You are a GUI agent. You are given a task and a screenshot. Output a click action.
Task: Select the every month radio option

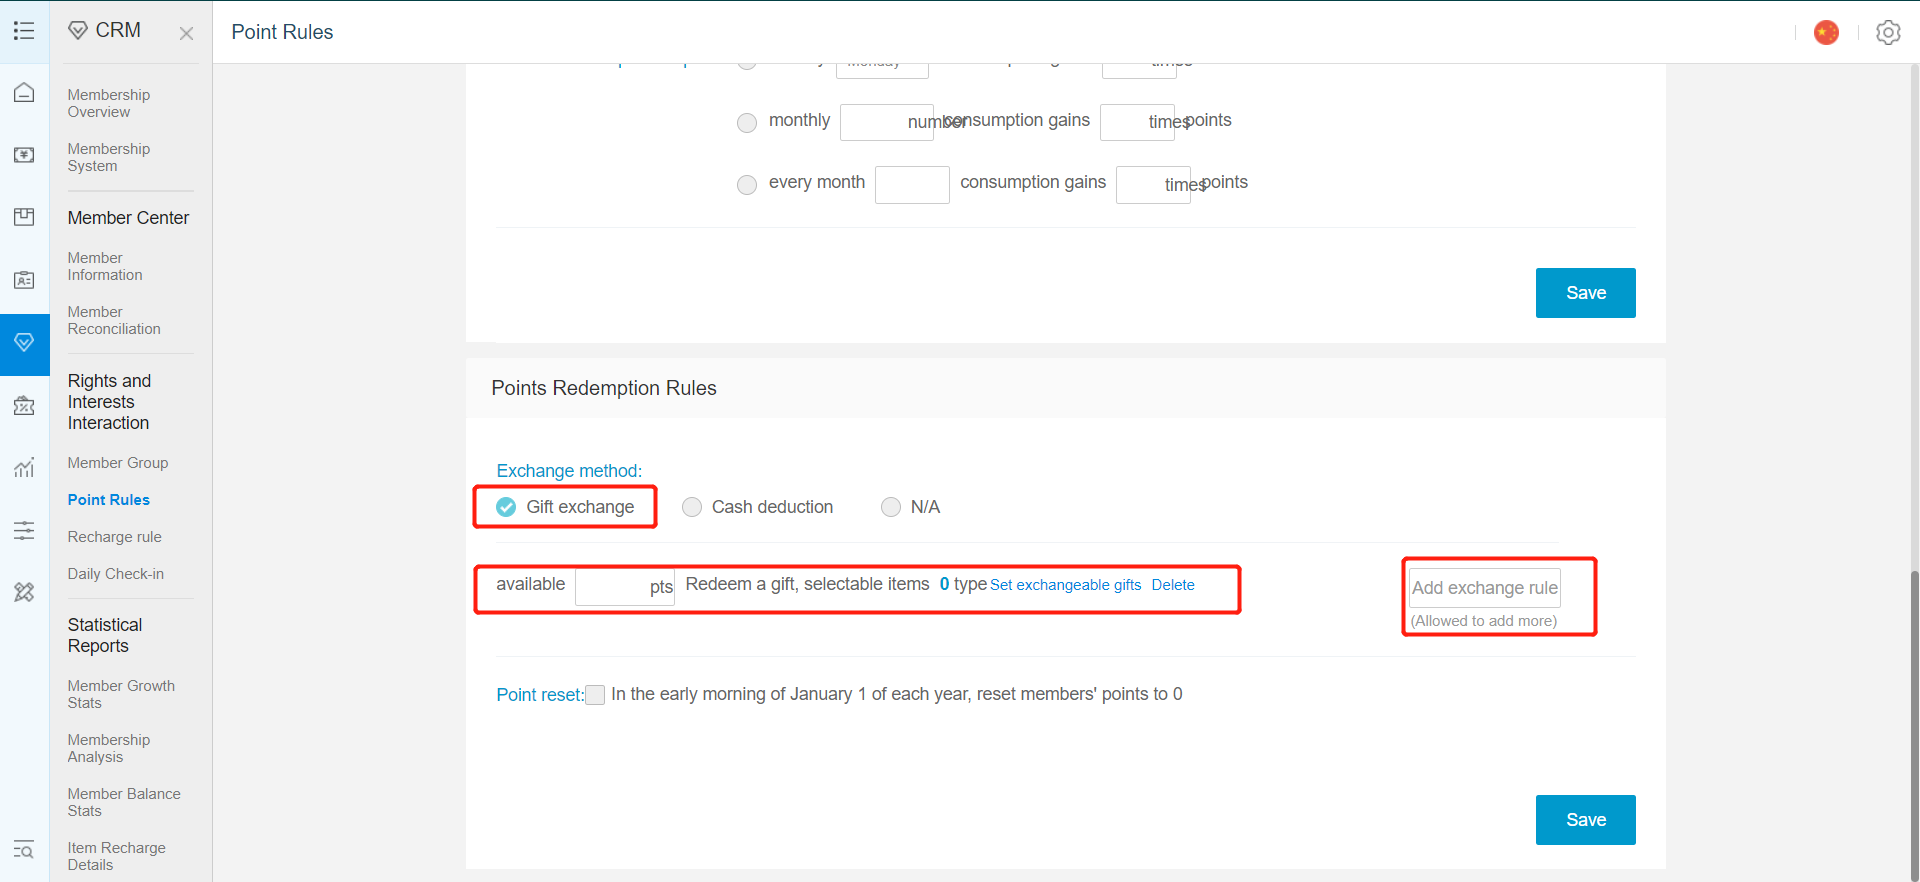click(747, 184)
